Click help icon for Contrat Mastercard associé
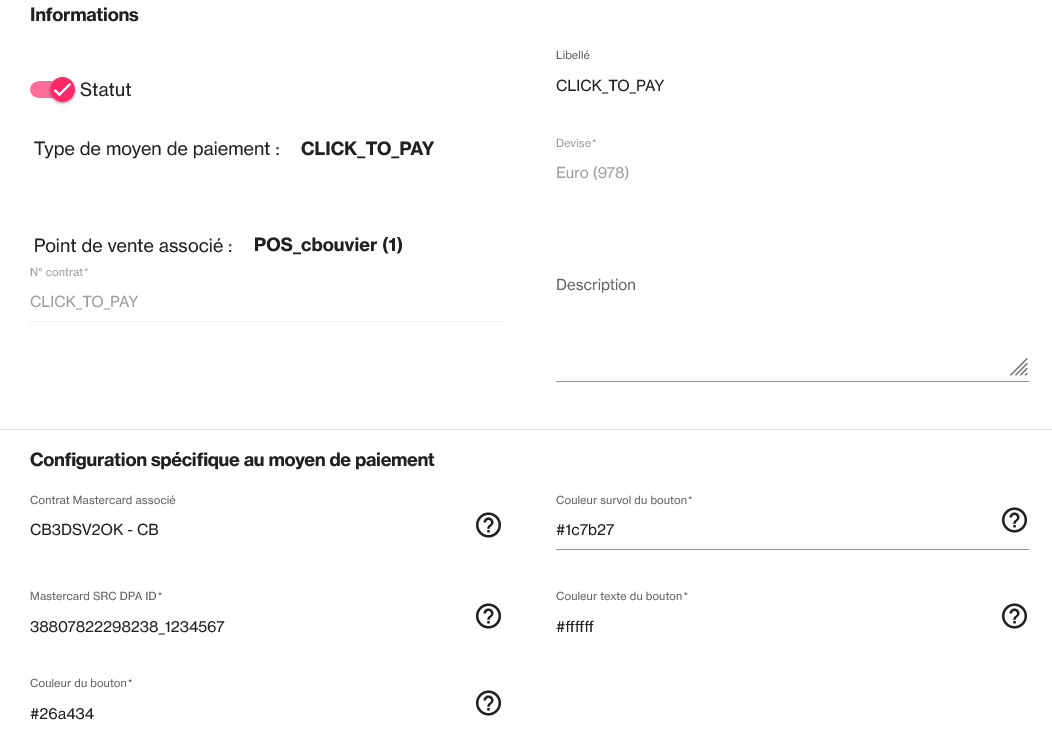1052x743 pixels. pos(488,524)
